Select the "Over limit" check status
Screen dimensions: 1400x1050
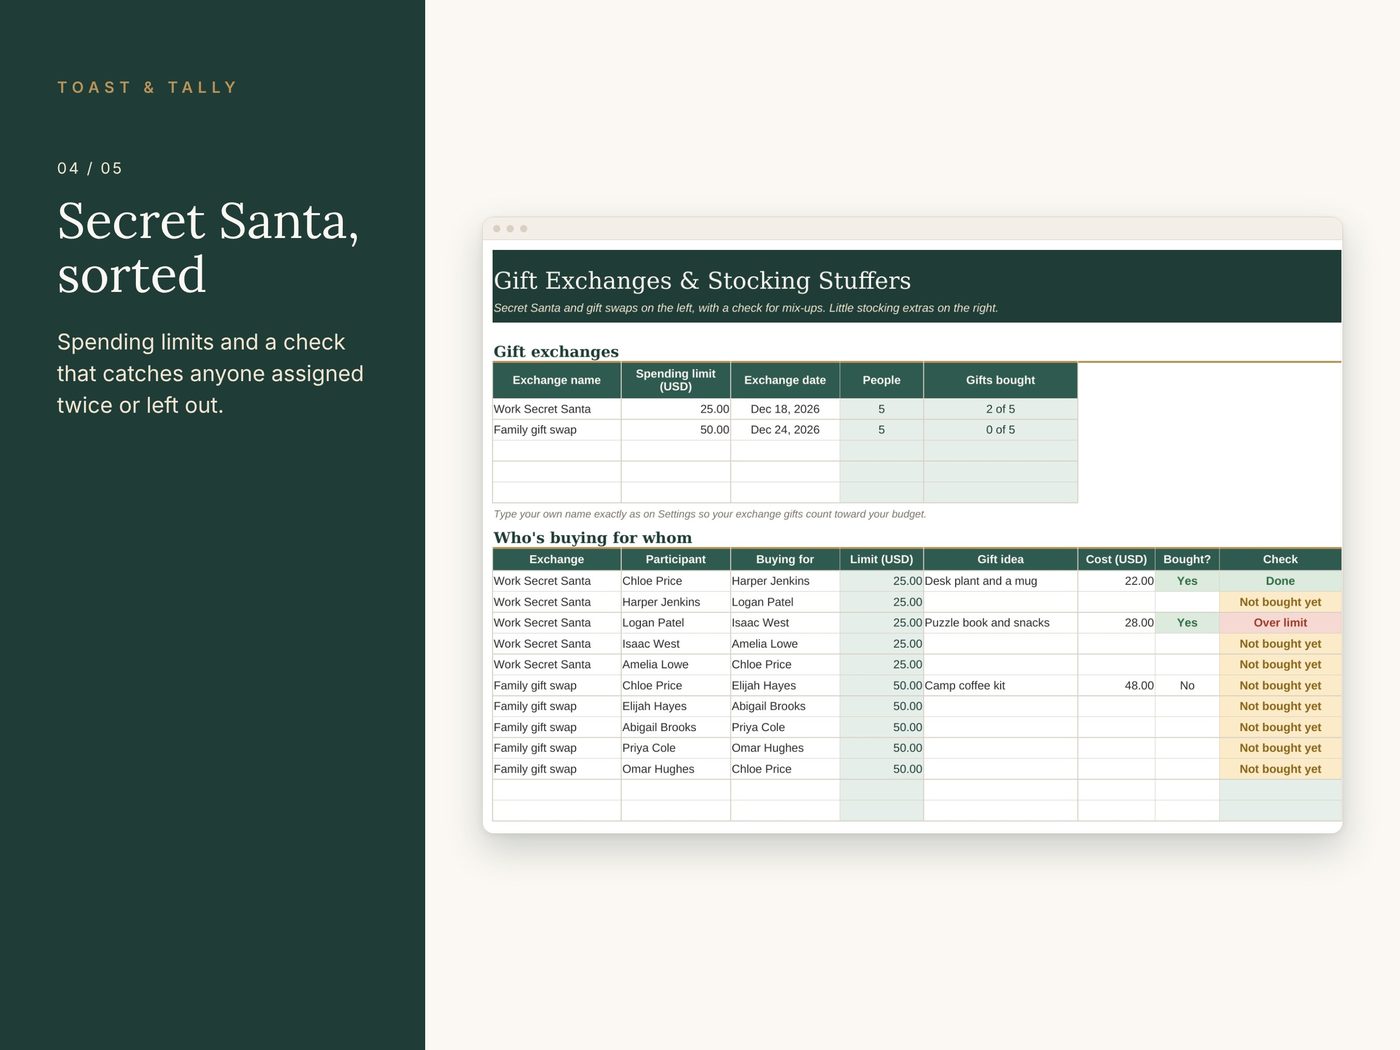(x=1280, y=623)
